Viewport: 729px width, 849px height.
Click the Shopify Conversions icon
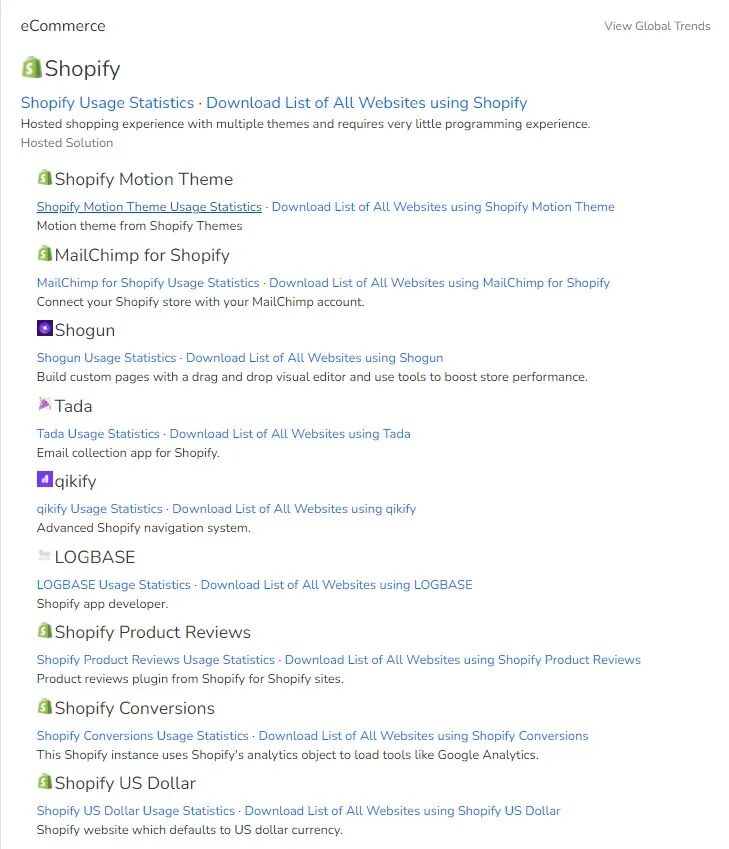[44, 706]
